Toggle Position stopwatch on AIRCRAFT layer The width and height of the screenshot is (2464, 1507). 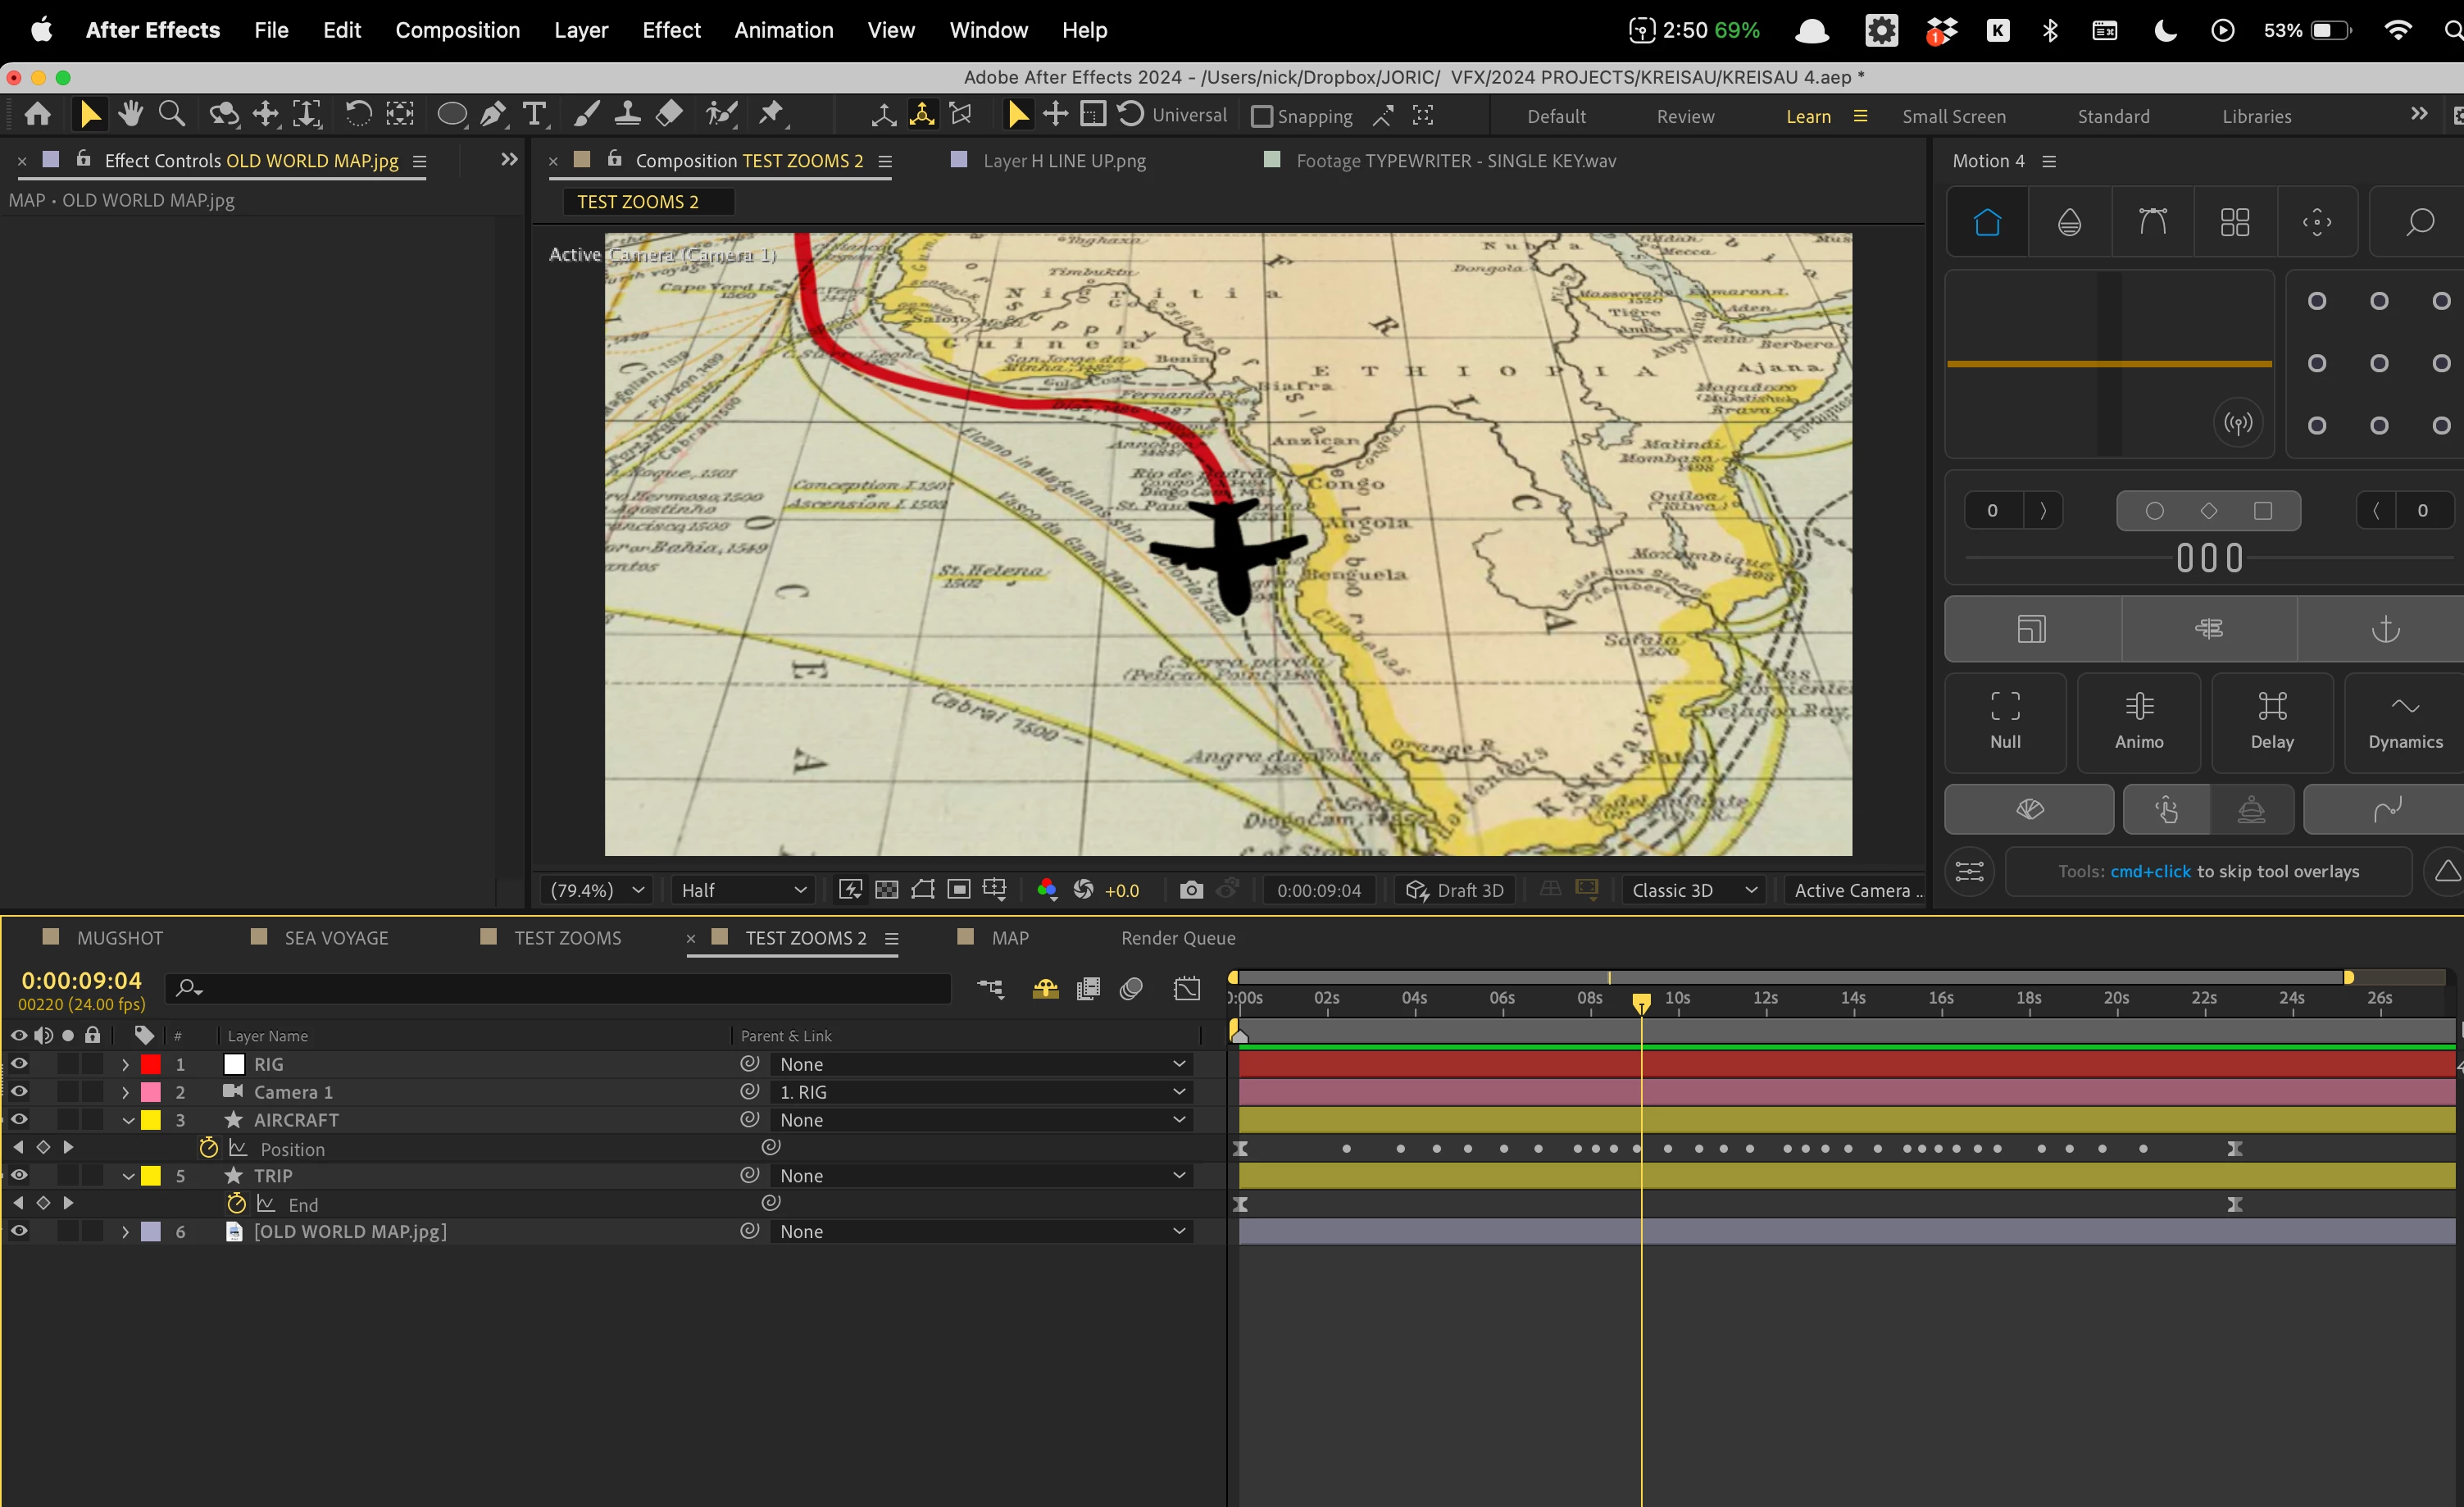click(x=208, y=1148)
